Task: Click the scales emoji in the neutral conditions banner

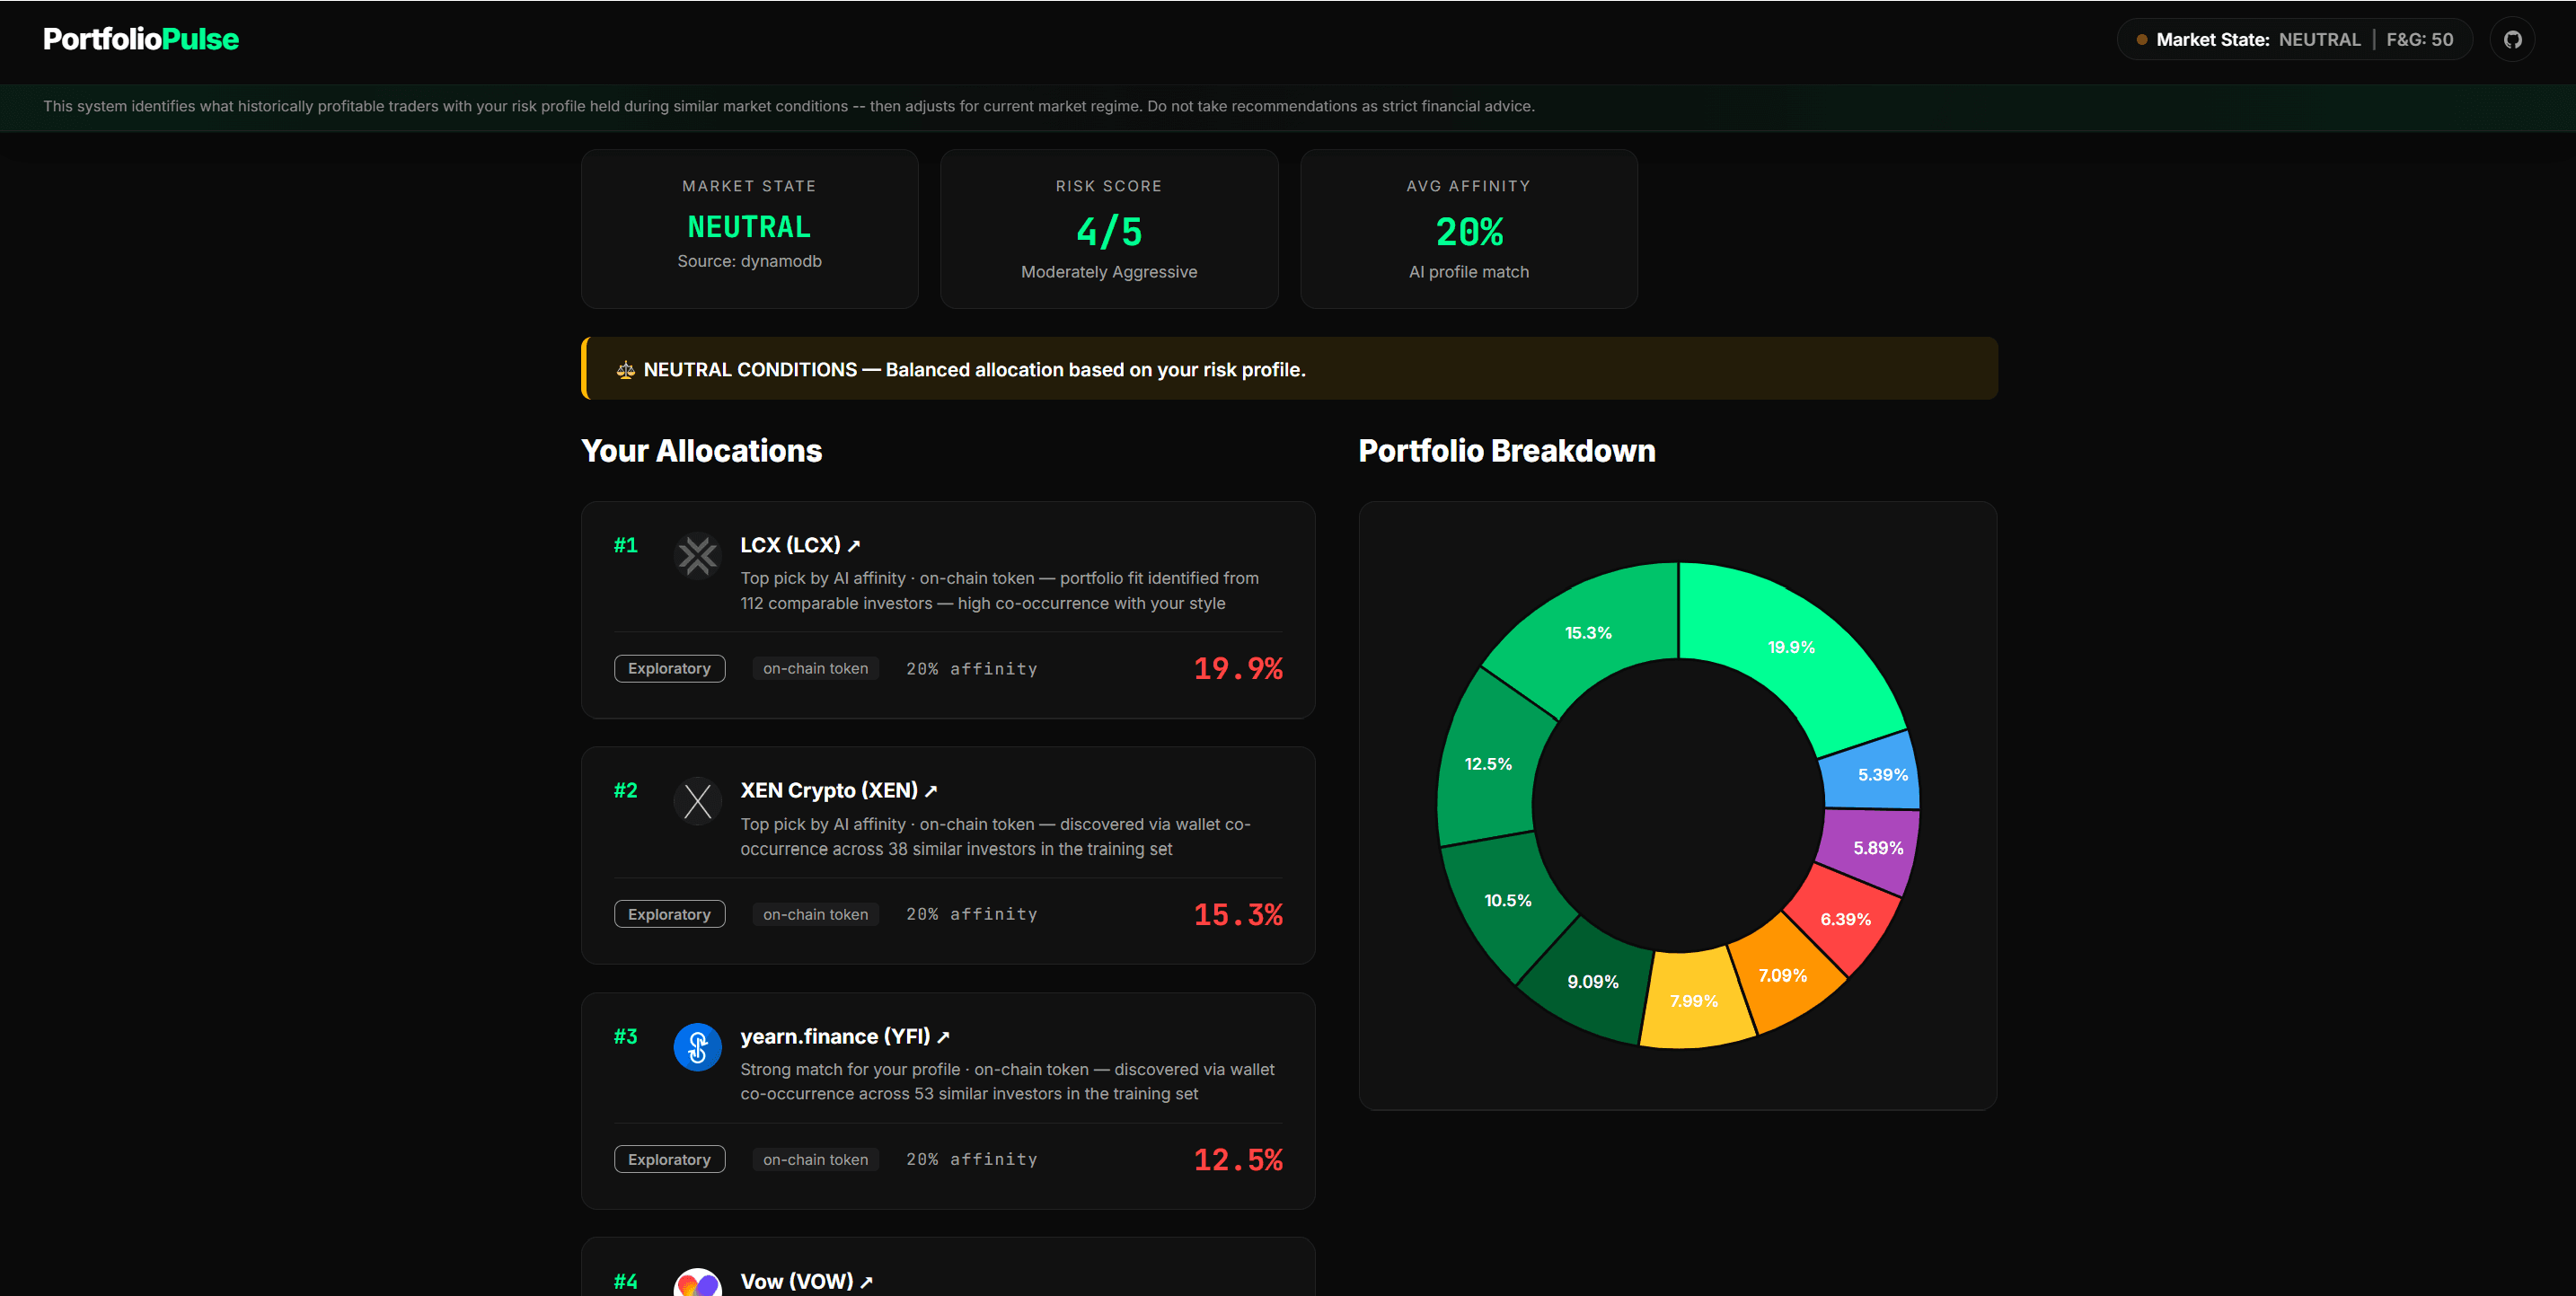Action: tap(624, 369)
